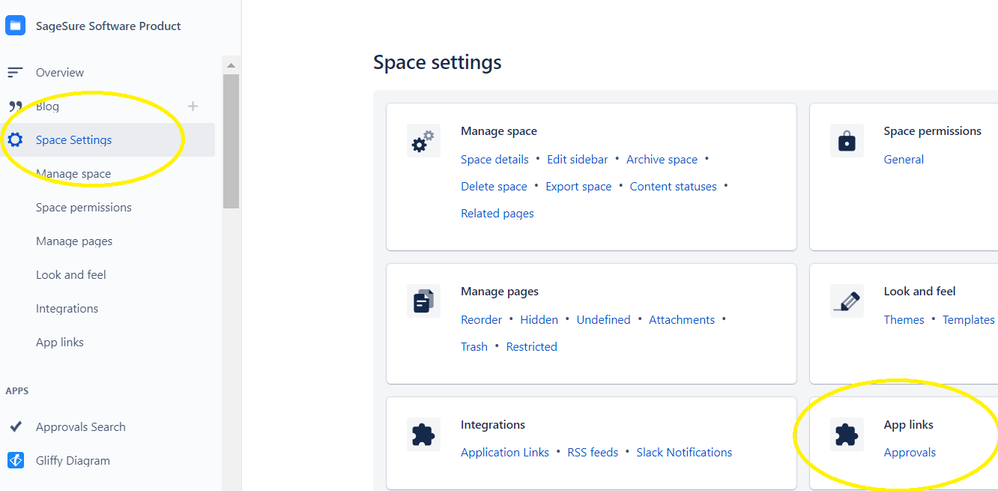Viewport: 998px width, 491px height.
Task: Click the Integrations card heading
Action: coord(493,425)
